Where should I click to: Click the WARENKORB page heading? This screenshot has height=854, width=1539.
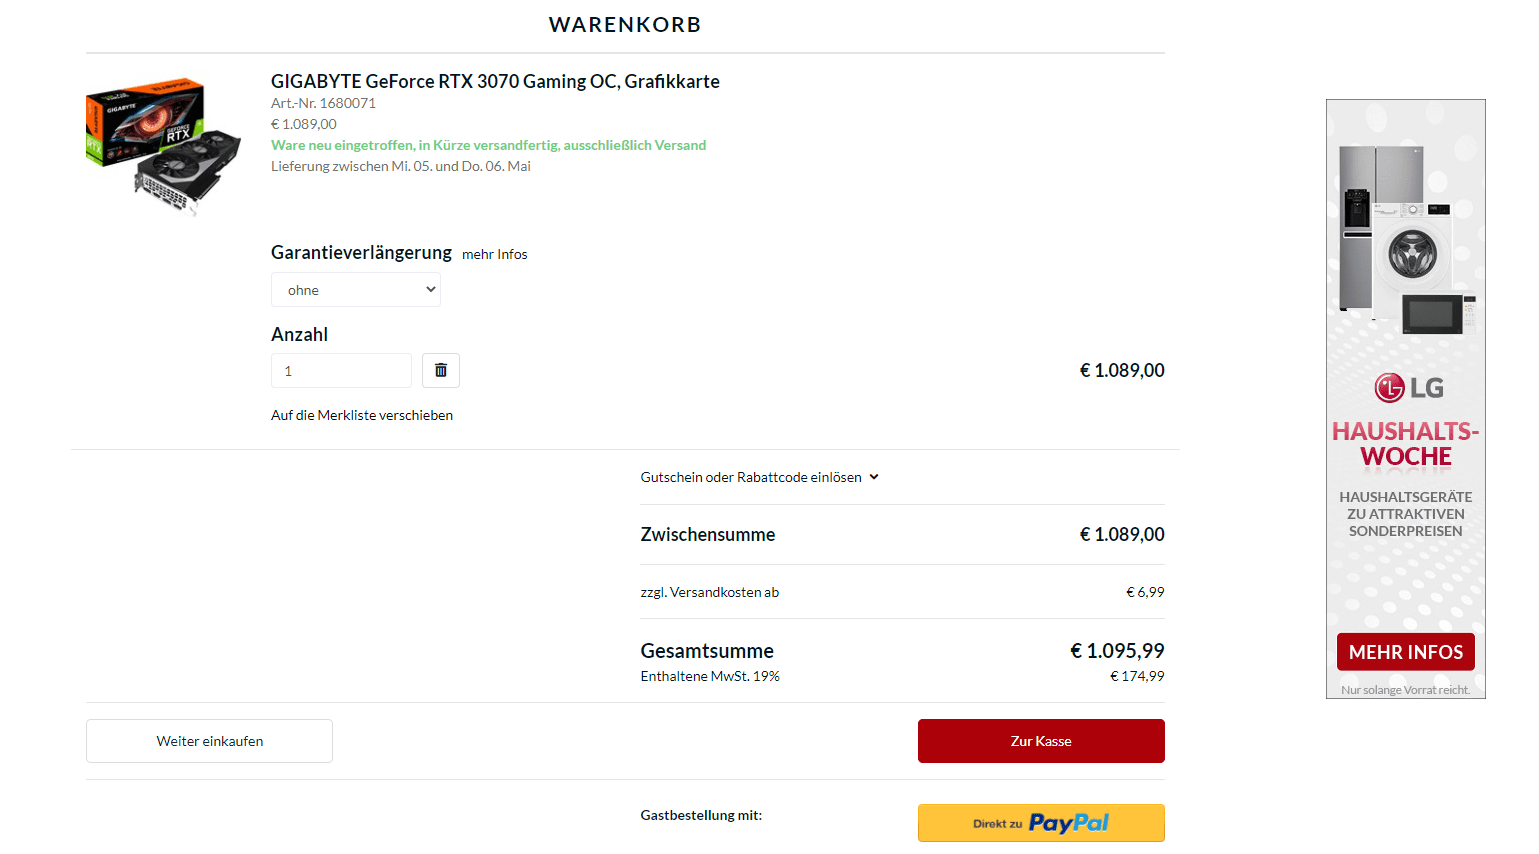coord(625,24)
